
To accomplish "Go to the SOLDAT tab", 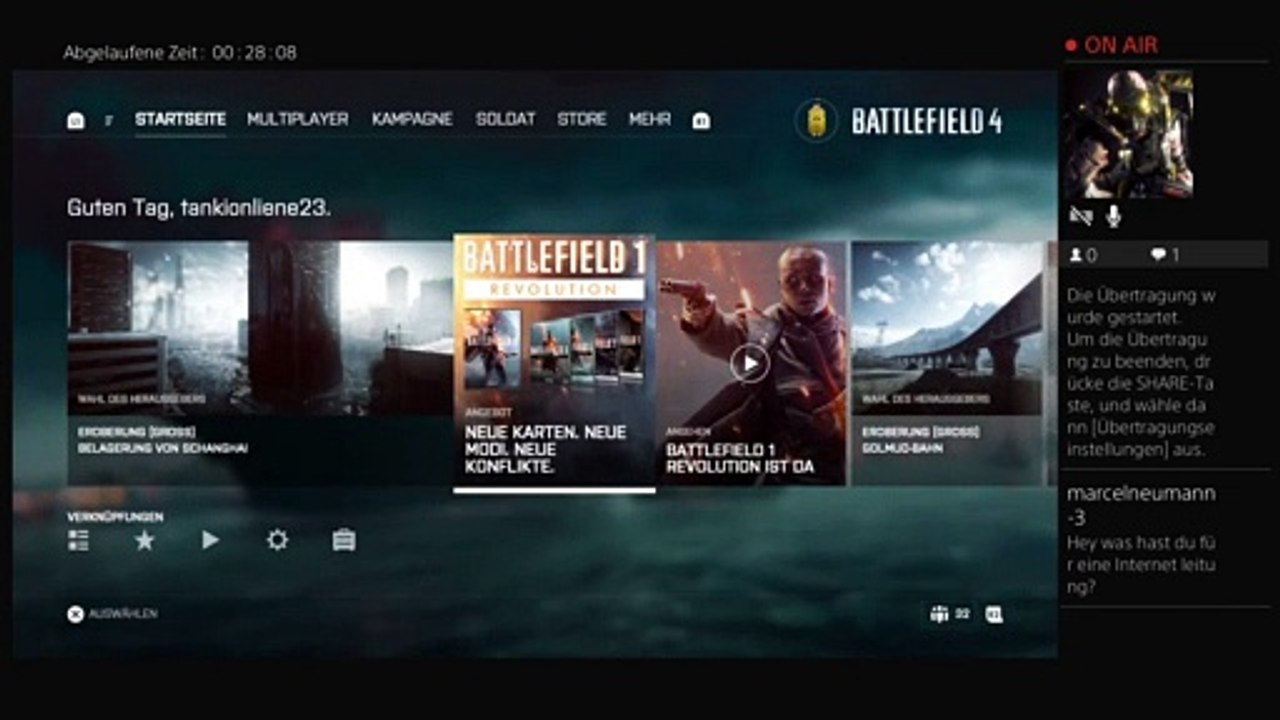I will click(506, 119).
